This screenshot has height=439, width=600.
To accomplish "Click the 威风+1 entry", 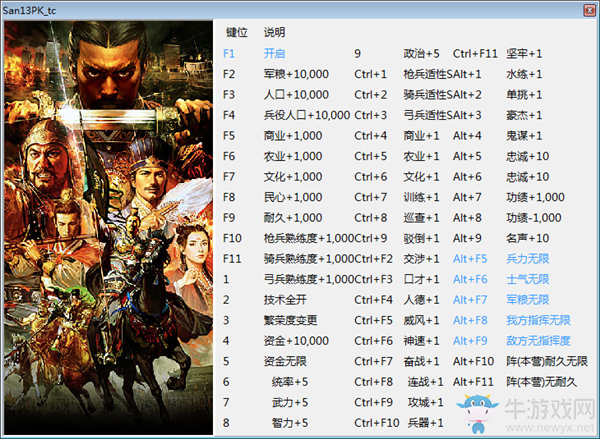I will coord(421,320).
